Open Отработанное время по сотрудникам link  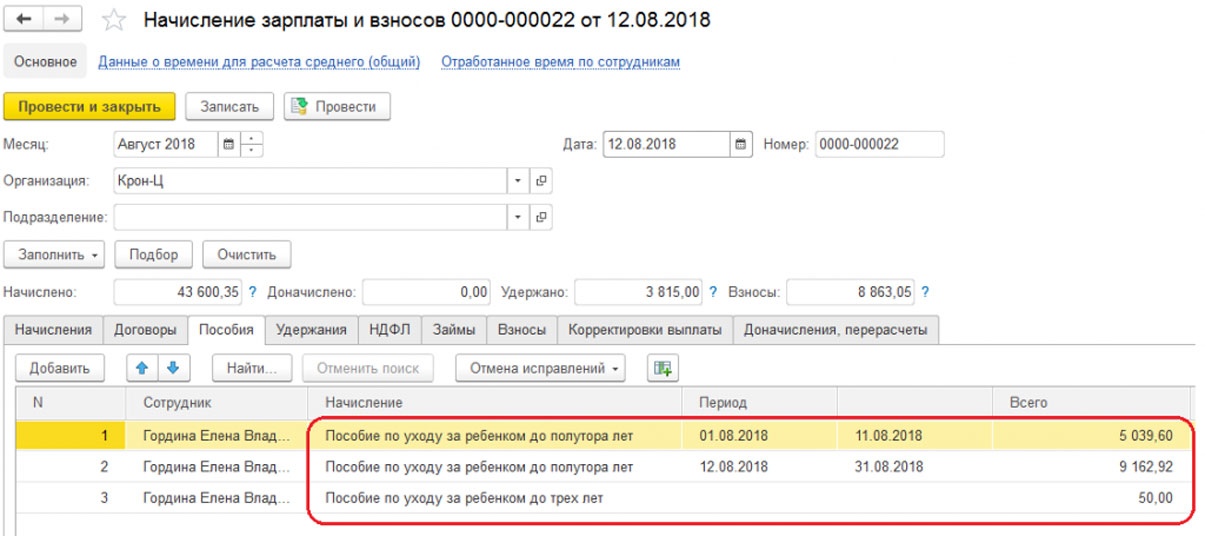[x=560, y=62]
